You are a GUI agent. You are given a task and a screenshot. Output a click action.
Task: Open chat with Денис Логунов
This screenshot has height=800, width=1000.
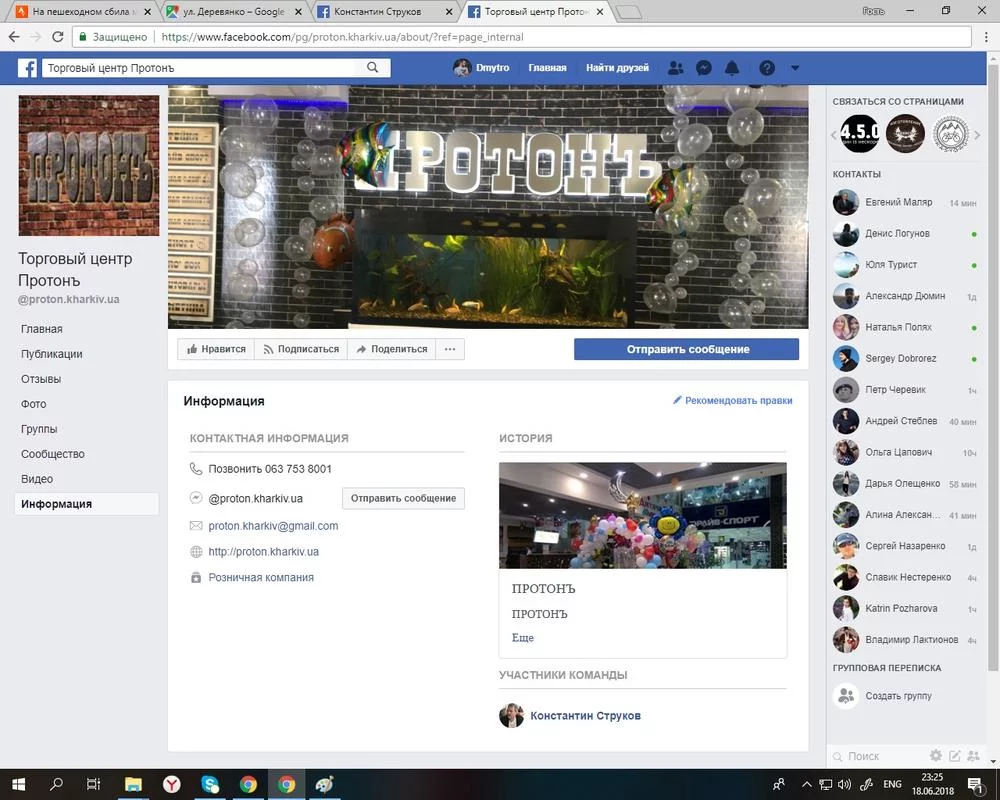(905, 233)
